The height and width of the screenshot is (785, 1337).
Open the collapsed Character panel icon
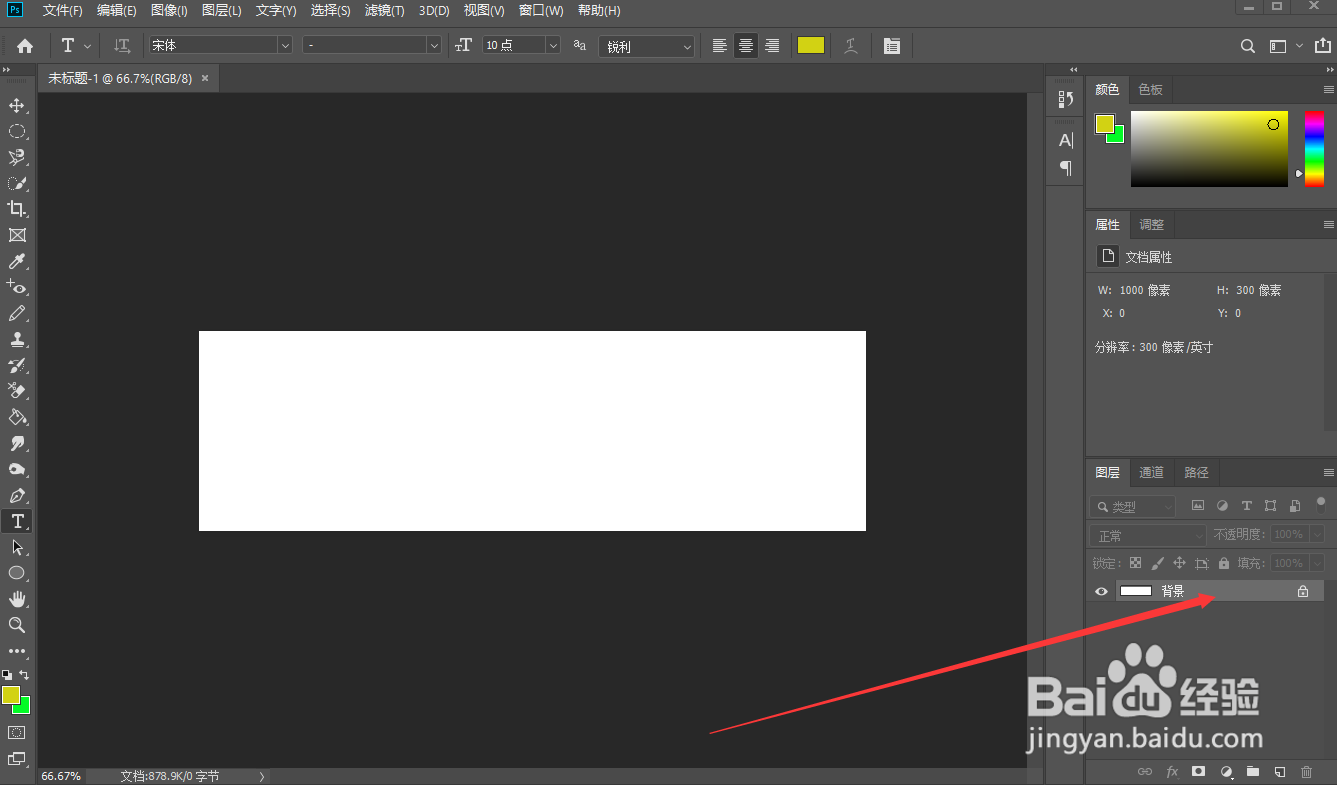pyautogui.click(x=1066, y=141)
